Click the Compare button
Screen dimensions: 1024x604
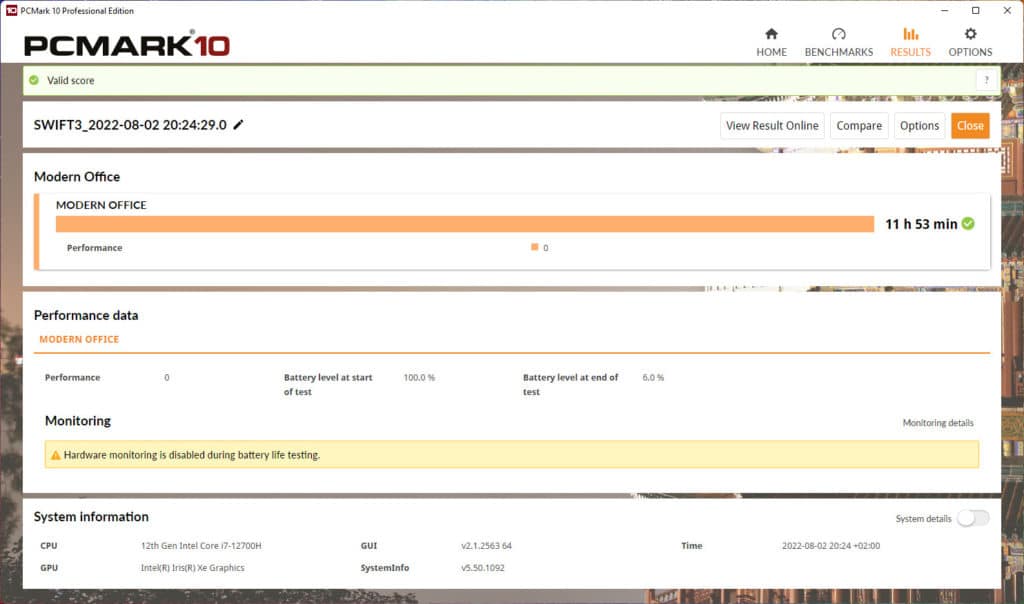[859, 125]
